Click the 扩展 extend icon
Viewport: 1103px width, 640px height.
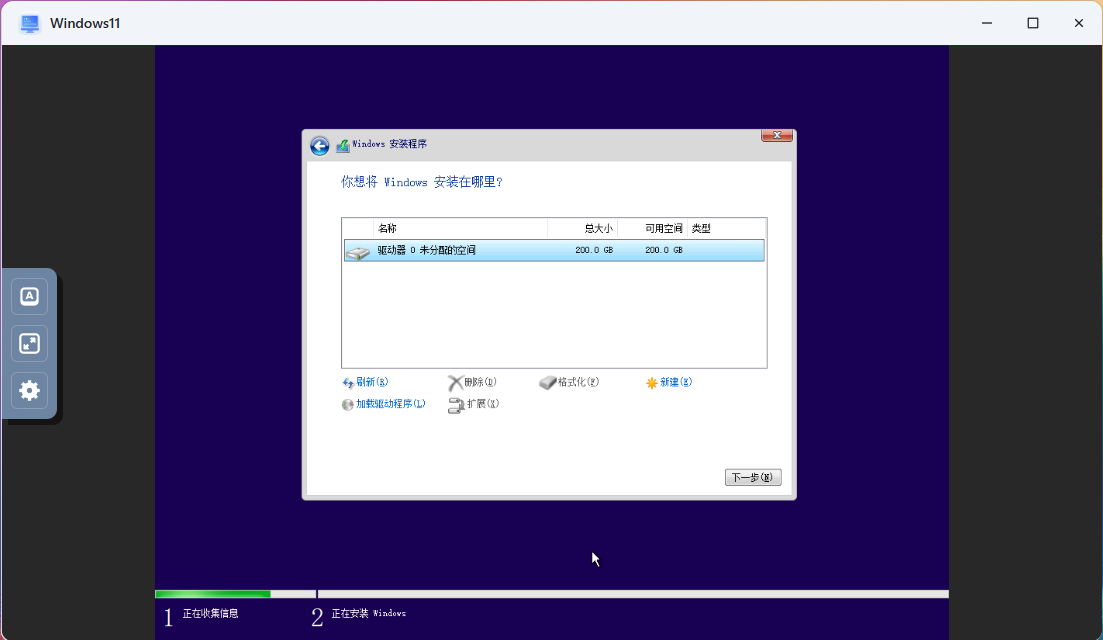point(456,405)
